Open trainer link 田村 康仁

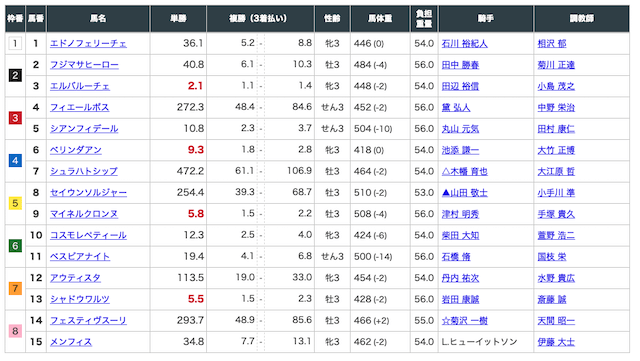click(x=556, y=129)
